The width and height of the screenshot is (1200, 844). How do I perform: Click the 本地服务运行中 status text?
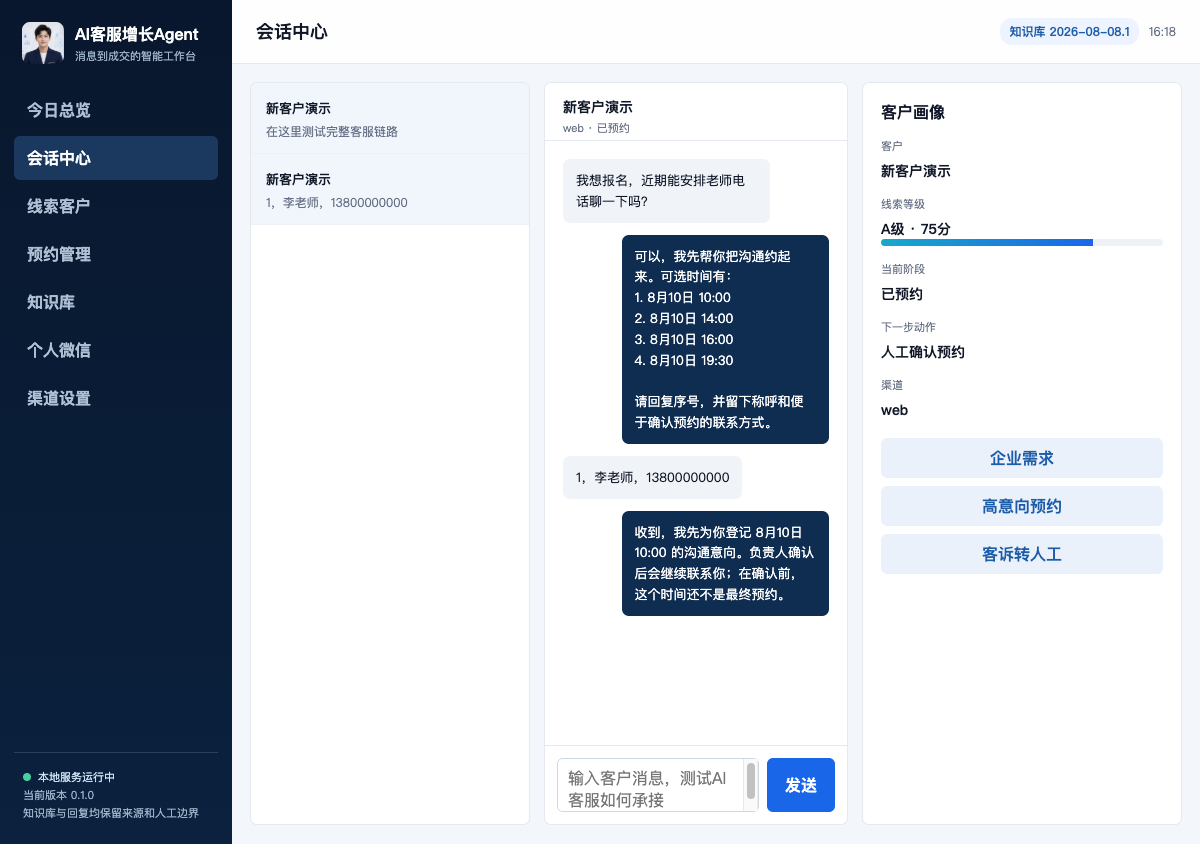(76, 777)
